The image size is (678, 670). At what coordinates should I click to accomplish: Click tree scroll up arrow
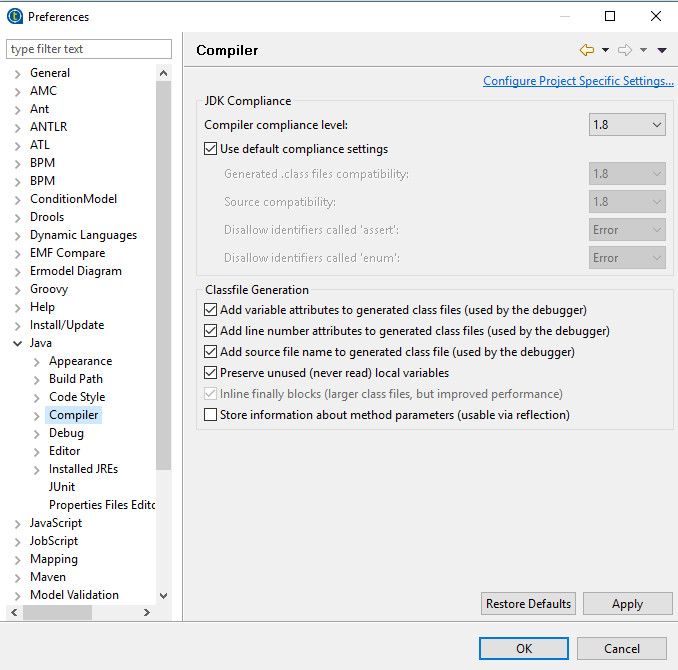coord(163,73)
